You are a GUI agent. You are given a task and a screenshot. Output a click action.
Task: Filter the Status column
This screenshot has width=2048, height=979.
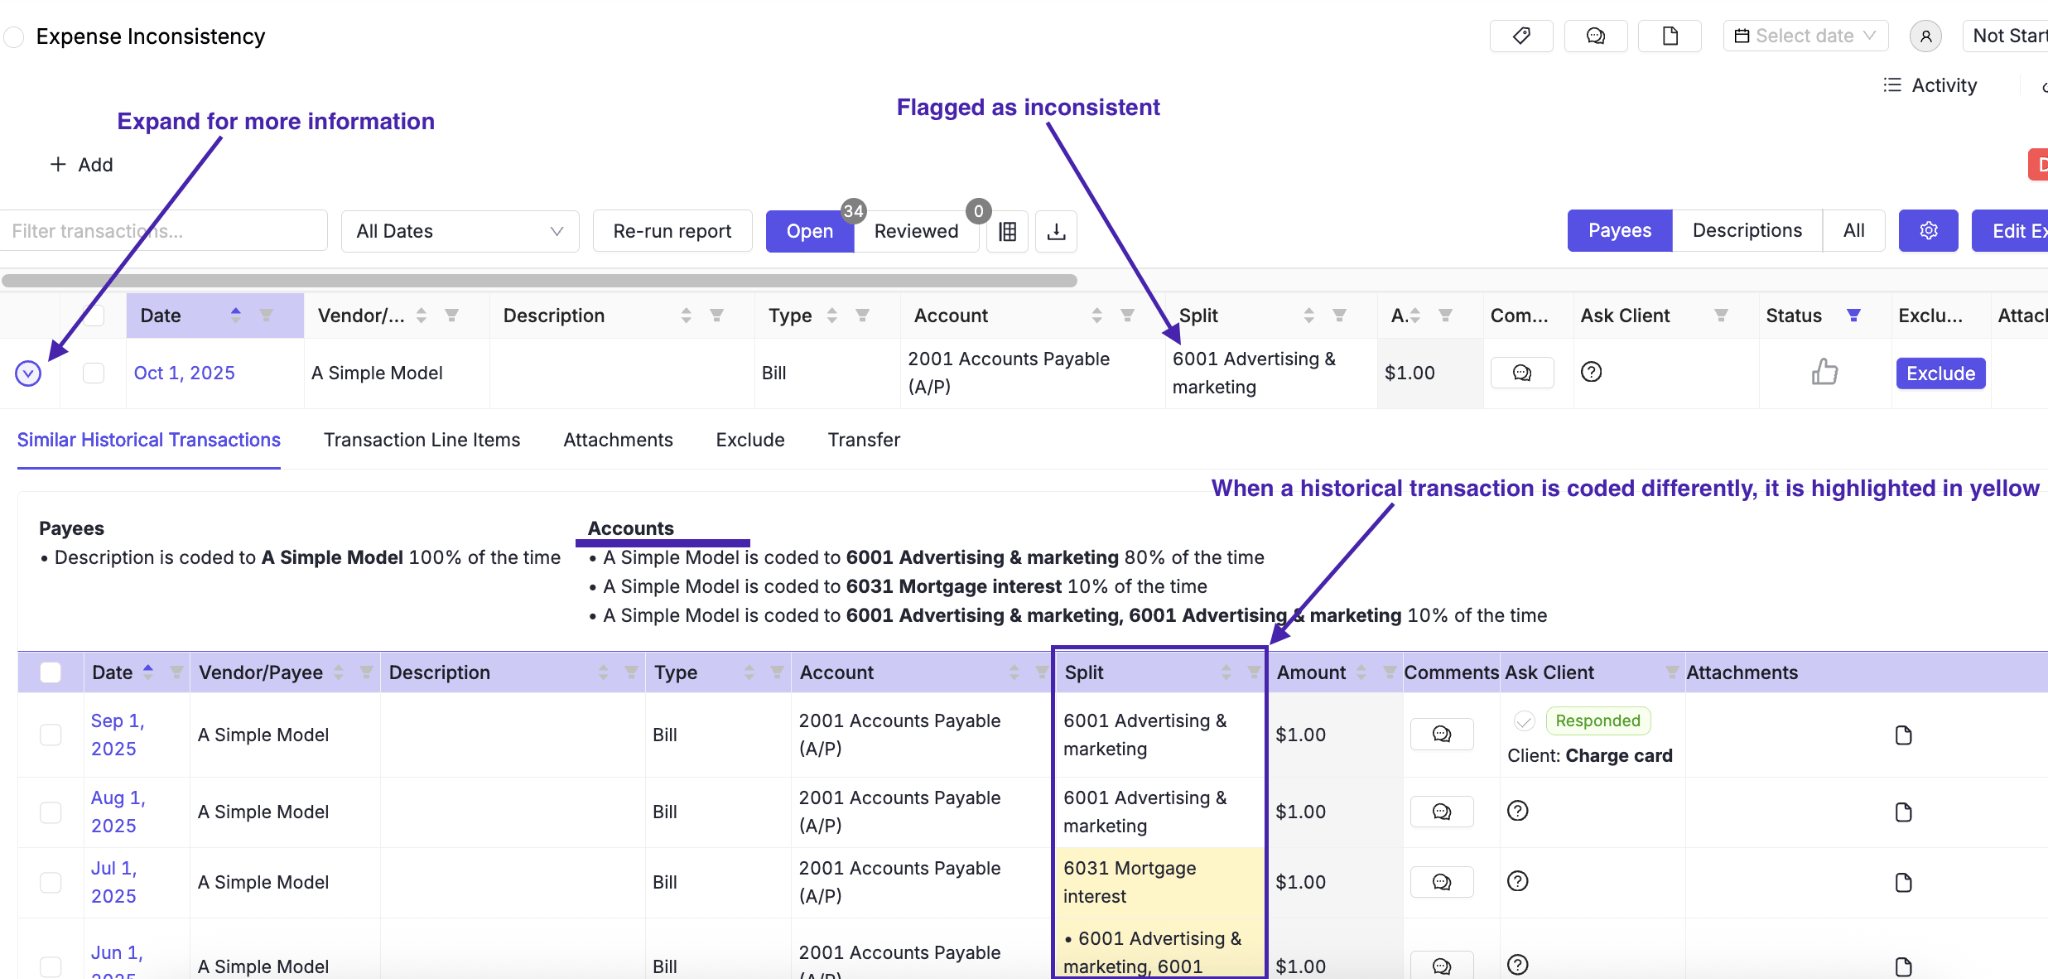coord(1853,316)
